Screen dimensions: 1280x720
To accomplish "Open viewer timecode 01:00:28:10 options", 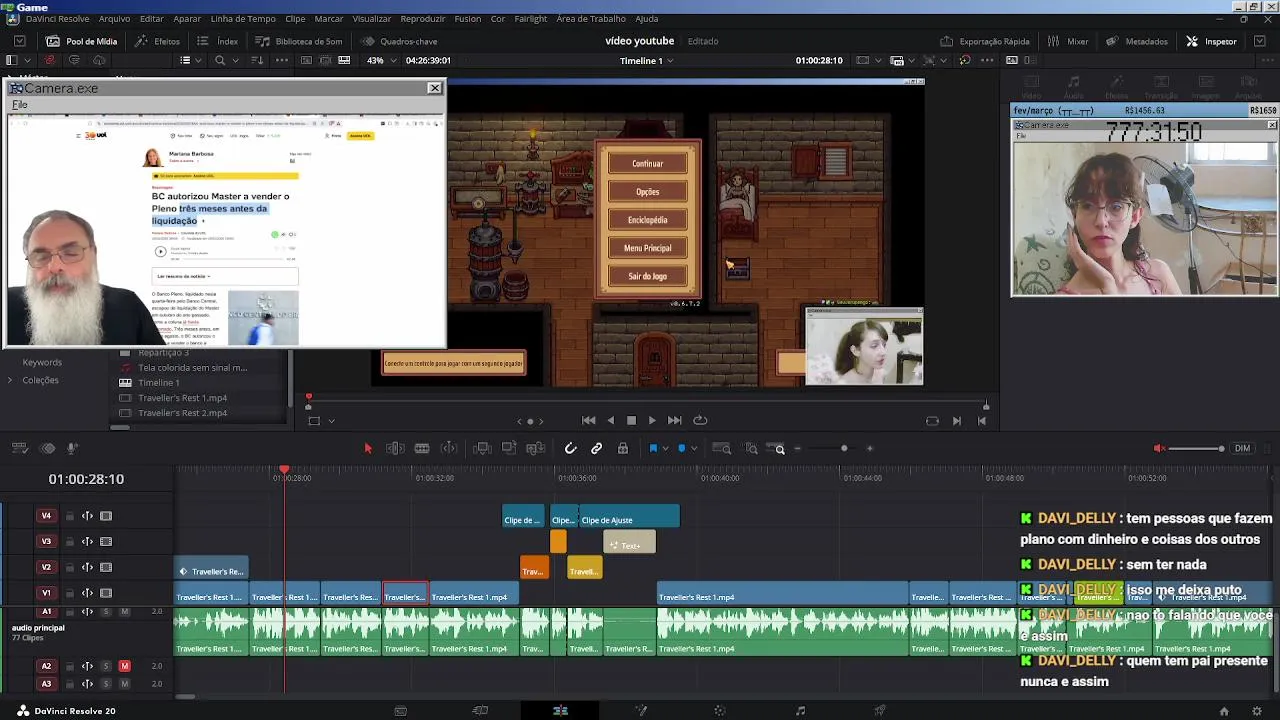I will pyautogui.click(x=819, y=60).
